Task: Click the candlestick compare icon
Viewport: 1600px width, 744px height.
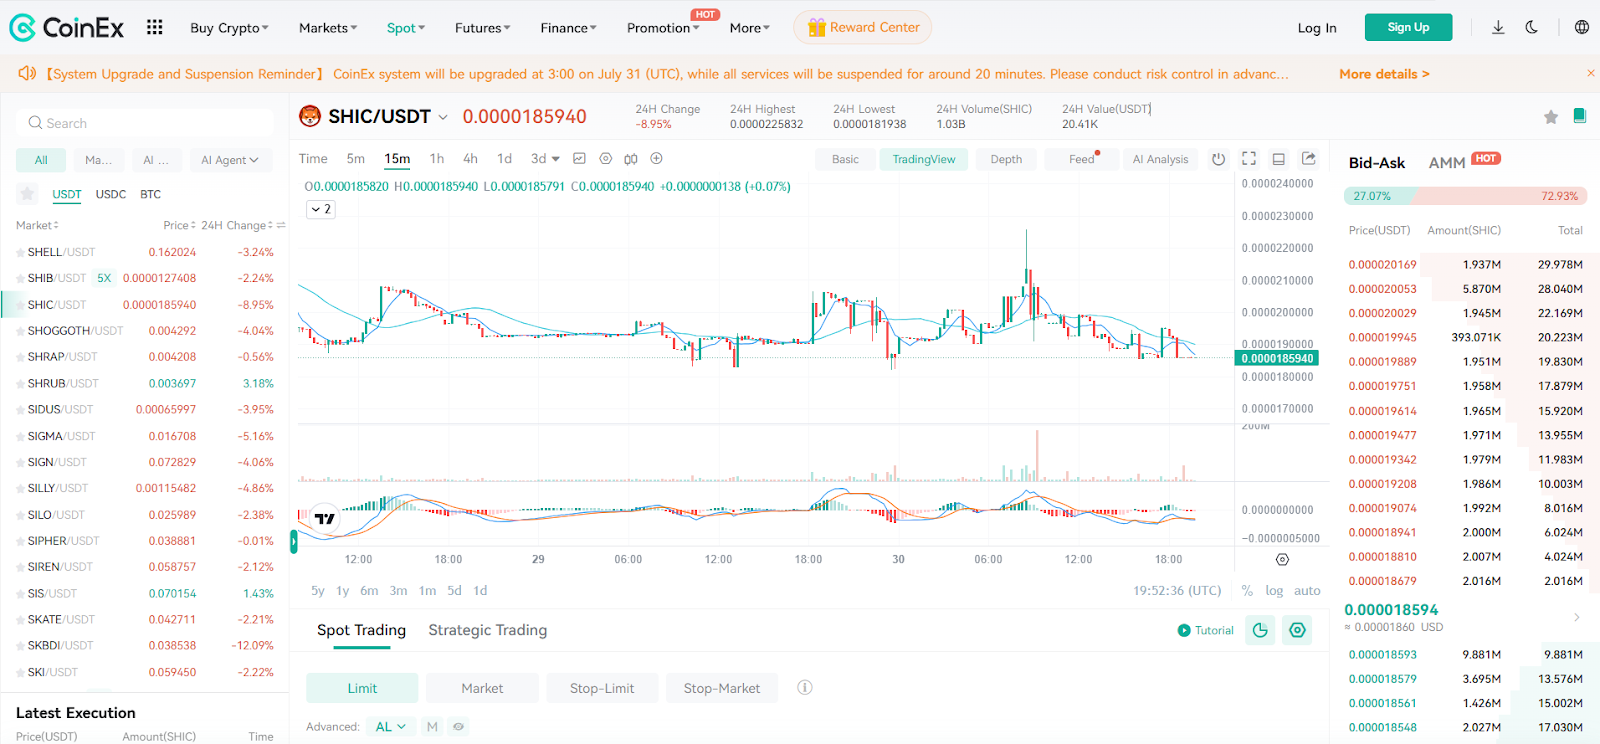Action: (x=631, y=159)
